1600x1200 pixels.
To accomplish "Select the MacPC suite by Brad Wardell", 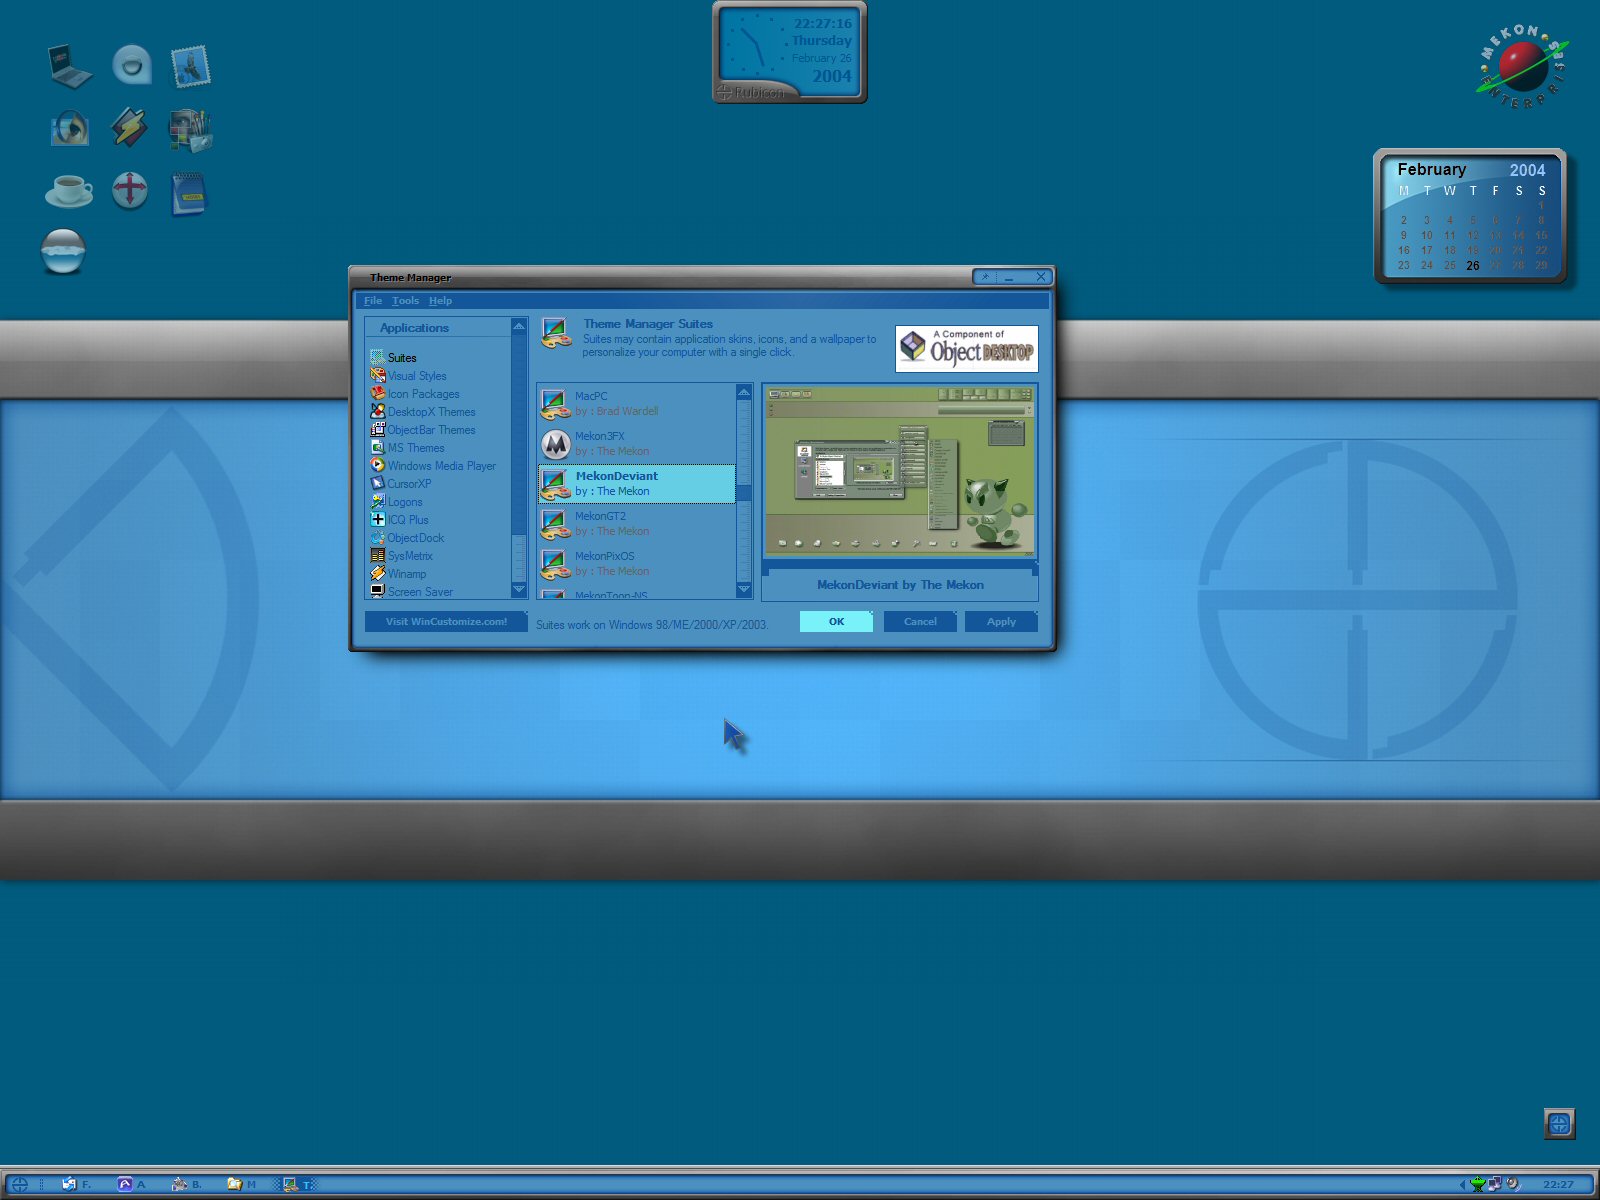I will 637,403.
